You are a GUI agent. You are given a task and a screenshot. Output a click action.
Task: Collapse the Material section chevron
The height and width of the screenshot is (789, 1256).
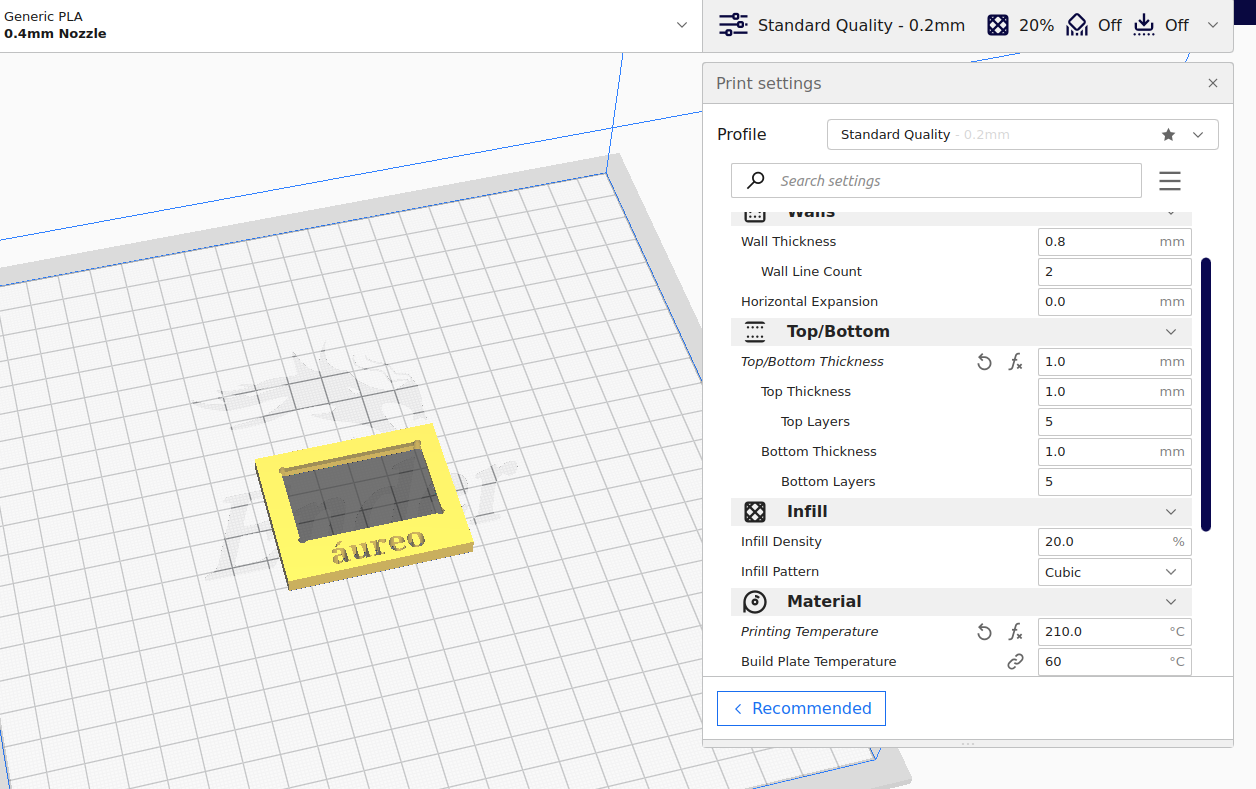1171,601
